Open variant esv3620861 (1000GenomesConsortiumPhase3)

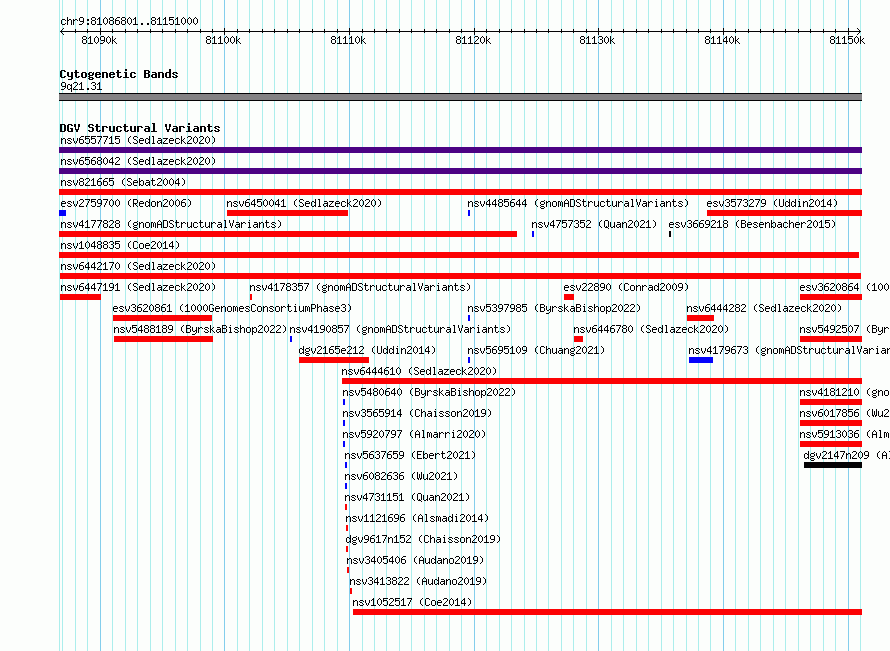tap(232, 308)
